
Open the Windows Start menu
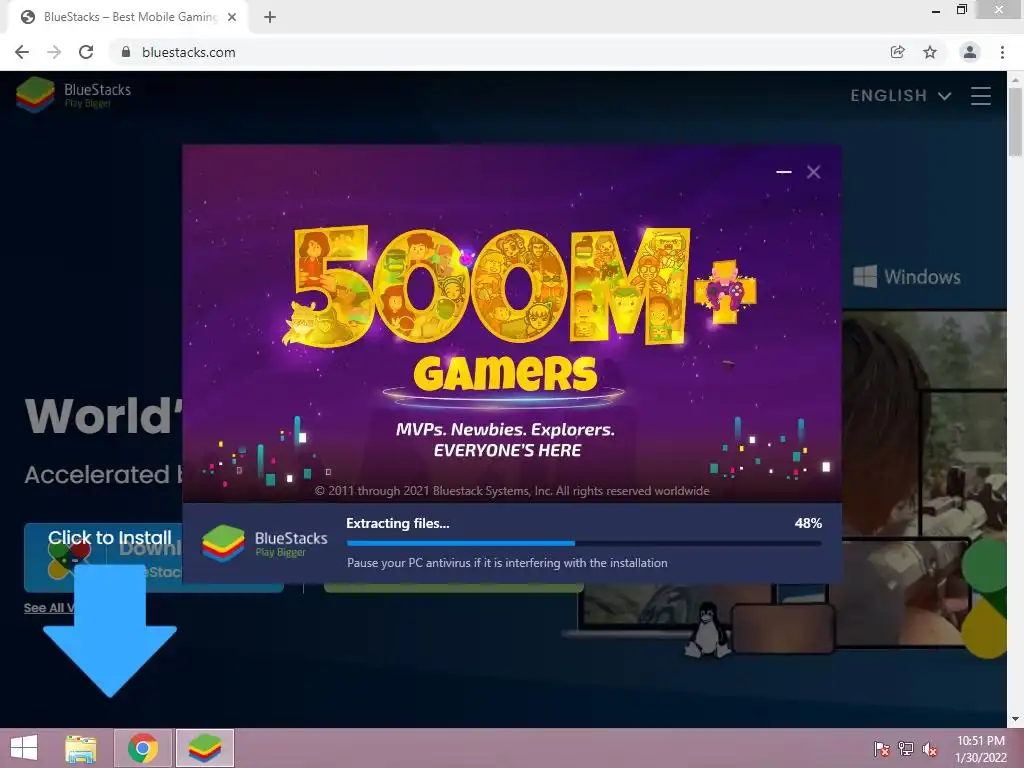[x=24, y=748]
